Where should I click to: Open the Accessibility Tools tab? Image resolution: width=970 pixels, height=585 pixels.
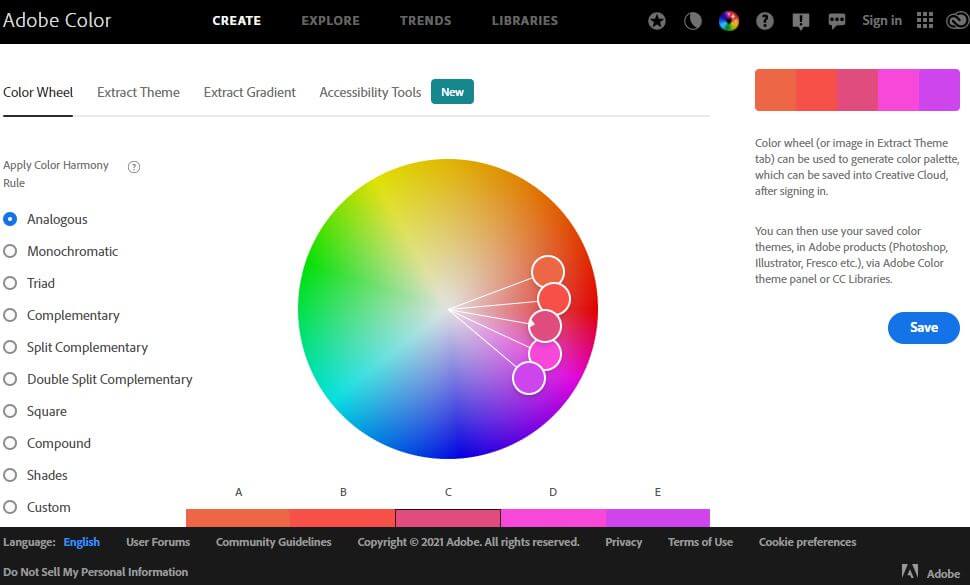coord(370,93)
